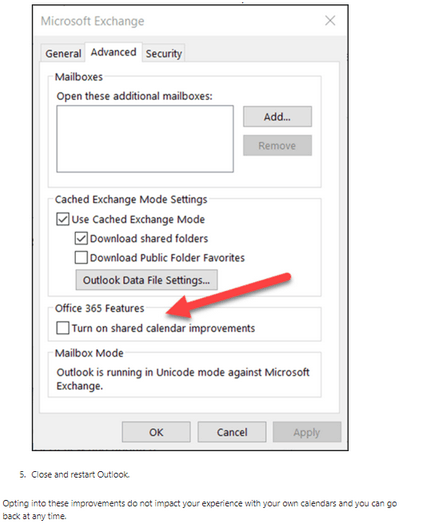Switch to the General tab
The image size is (443, 528).
63,54
